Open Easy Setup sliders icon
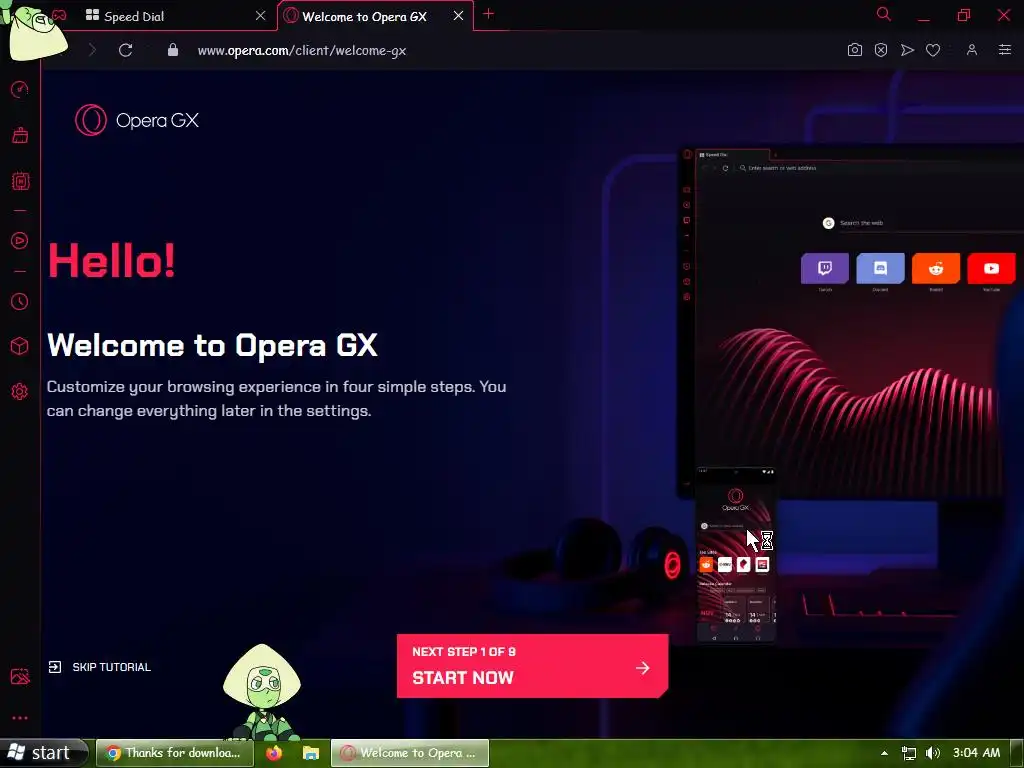 (x=1004, y=50)
